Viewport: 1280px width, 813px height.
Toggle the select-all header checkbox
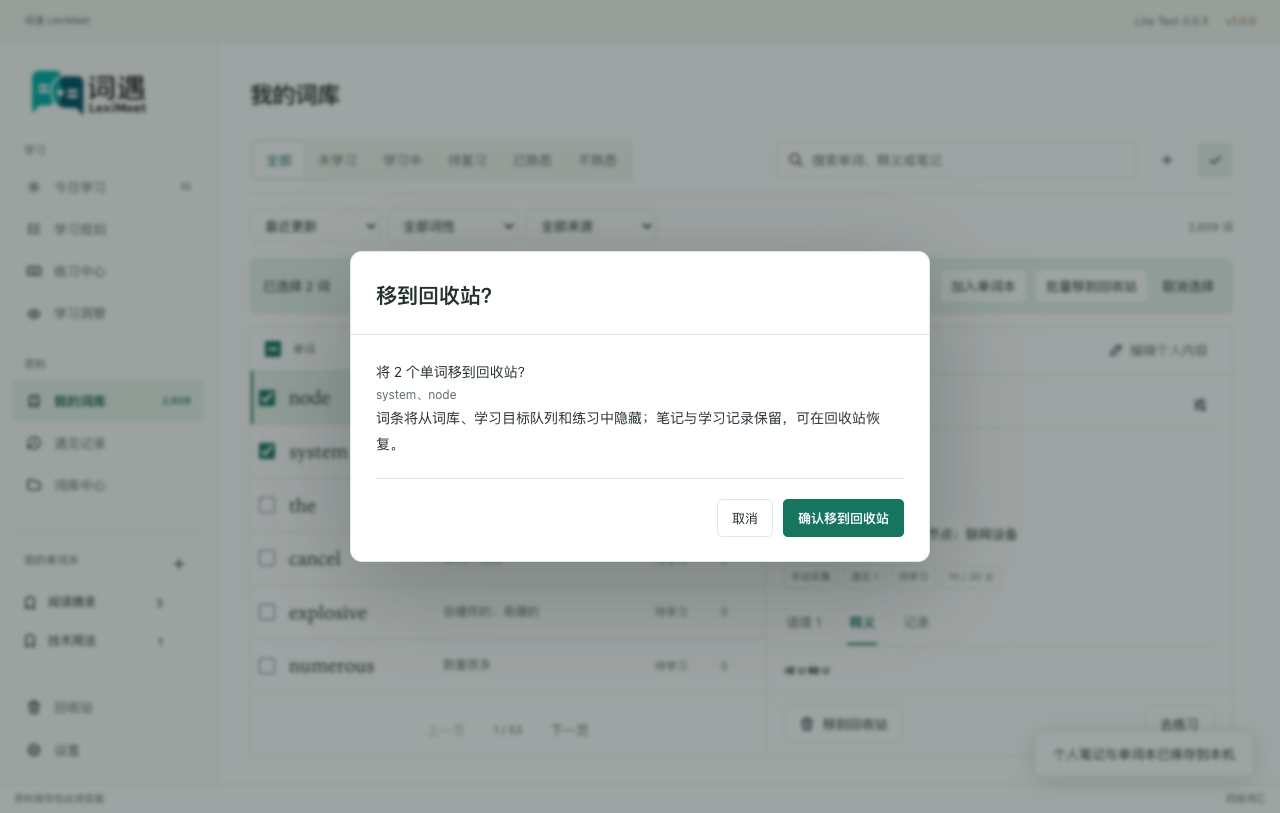[x=273, y=349]
